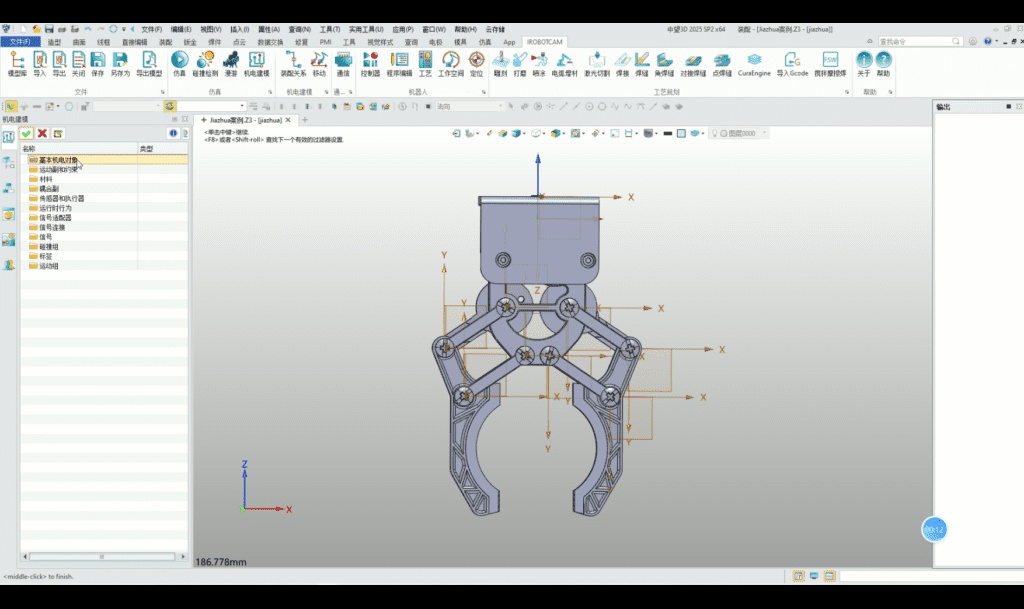The height and width of the screenshot is (609, 1024).
Task: Click the 导出模型 export model icon
Action: pyautogui.click(x=149, y=64)
